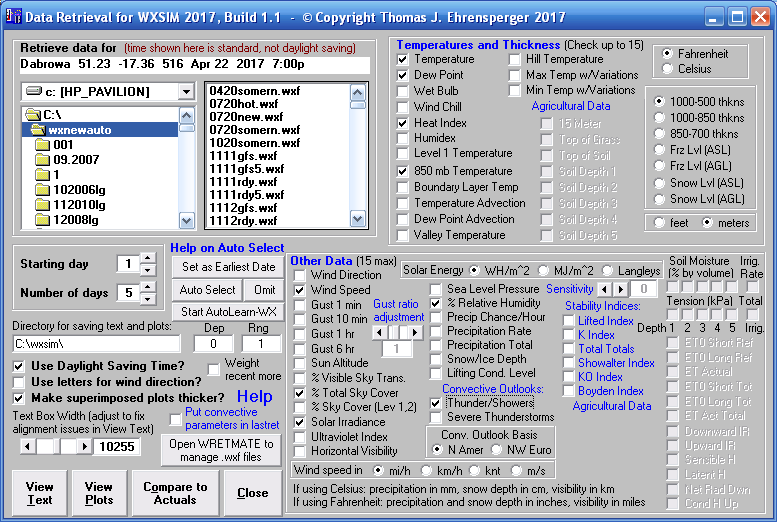
Task: Increase Starting day with up arrow
Action: (x=147, y=259)
